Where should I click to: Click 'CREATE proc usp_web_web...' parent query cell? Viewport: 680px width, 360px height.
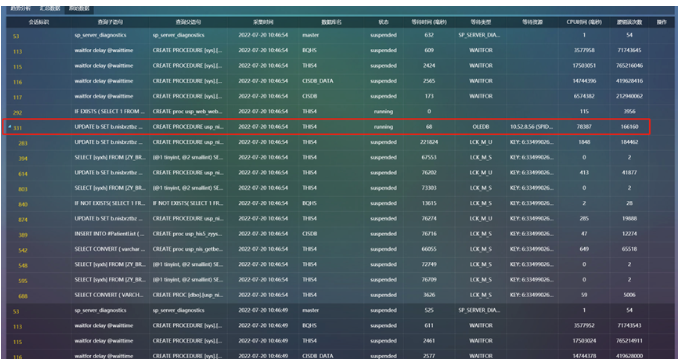[x=187, y=111]
